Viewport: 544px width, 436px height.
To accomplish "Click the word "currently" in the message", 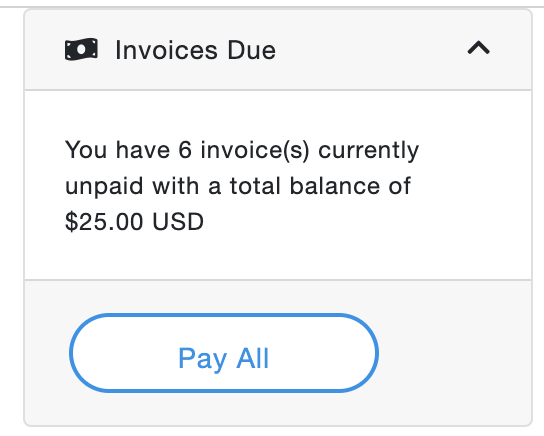I will pos(368,151).
